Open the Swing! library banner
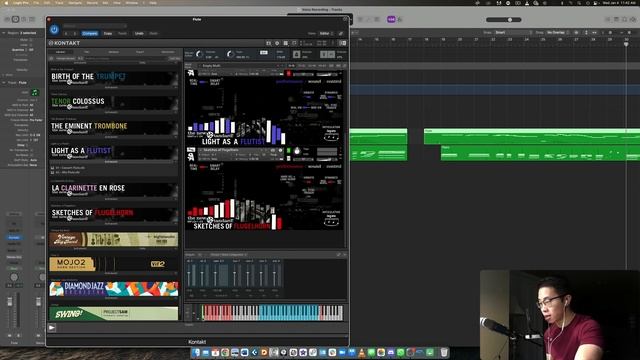 coord(114,313)
